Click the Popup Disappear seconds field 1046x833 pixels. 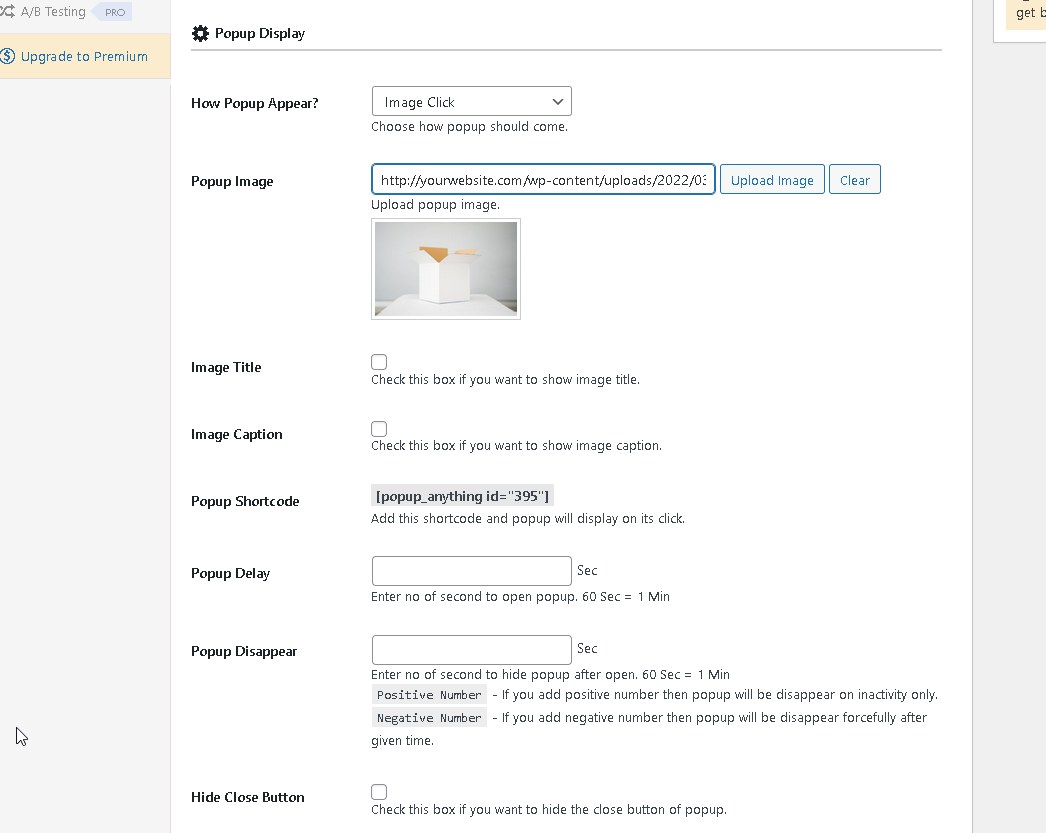pyautogui.click(x=471, y=649)
